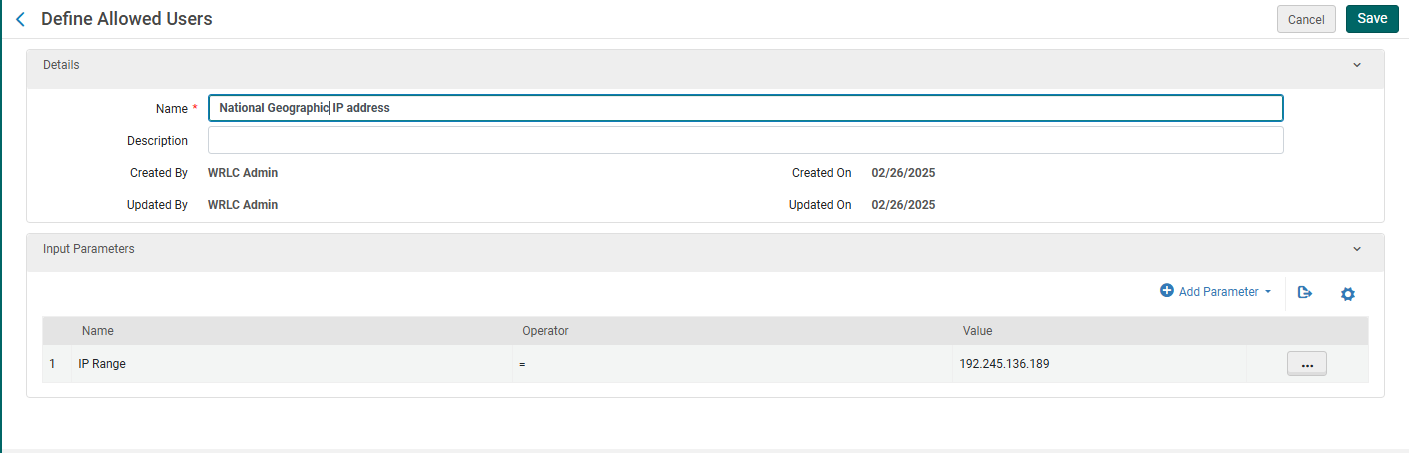
Task: Select the IP Range parameter row
Action: pyautogui.click(x=102, y=364)
